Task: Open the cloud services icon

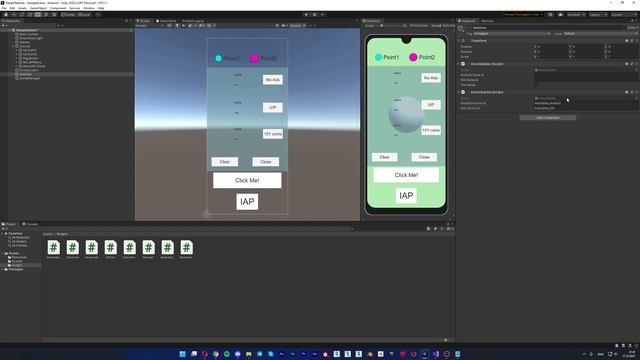Action: 560,15
